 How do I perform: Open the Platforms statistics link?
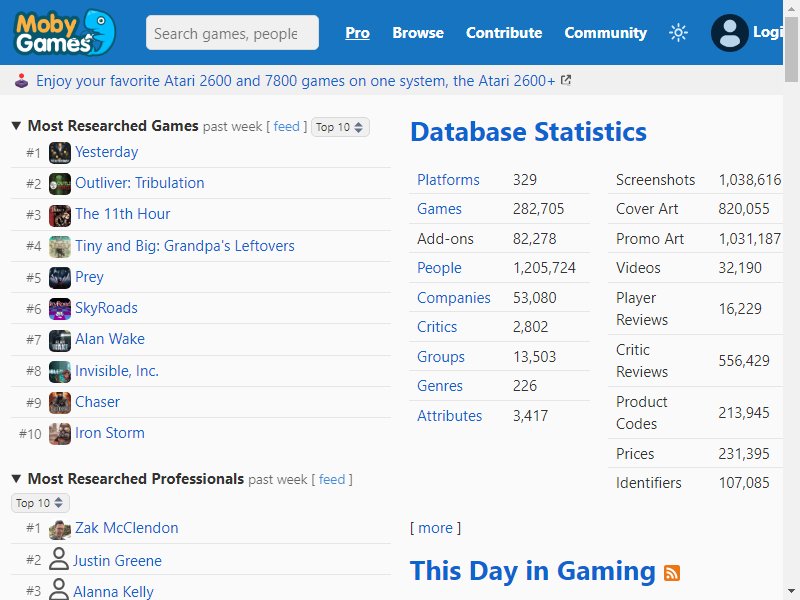pos(448,180)
